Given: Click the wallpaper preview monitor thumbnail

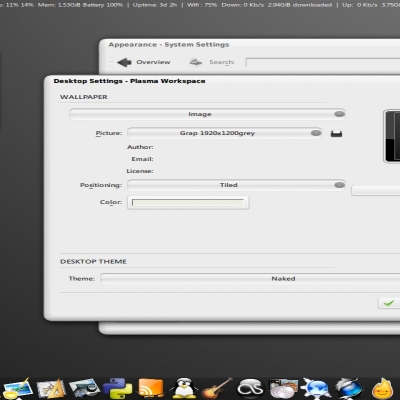Looking at the screenshot, I should coord(392,136).
